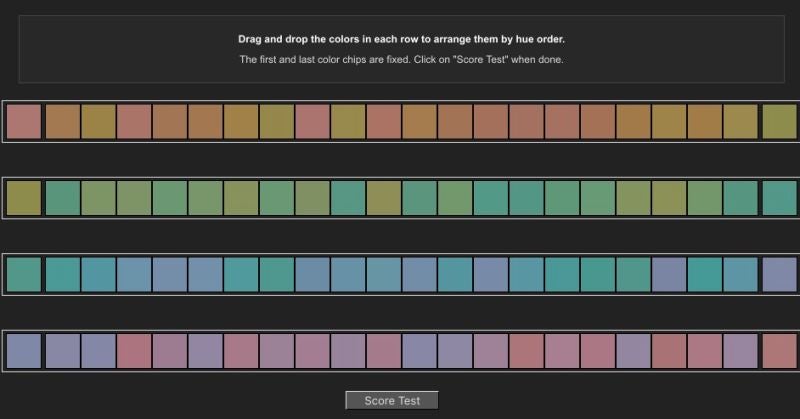Click the fixed lavender chip ending row three

[779, 274]
